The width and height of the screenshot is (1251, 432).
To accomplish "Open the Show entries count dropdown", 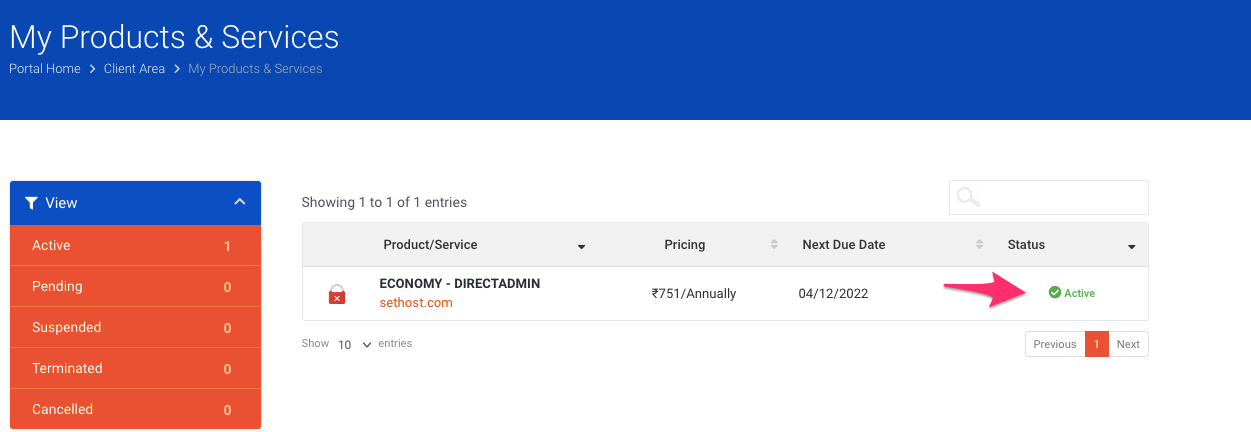I will 354,344.
